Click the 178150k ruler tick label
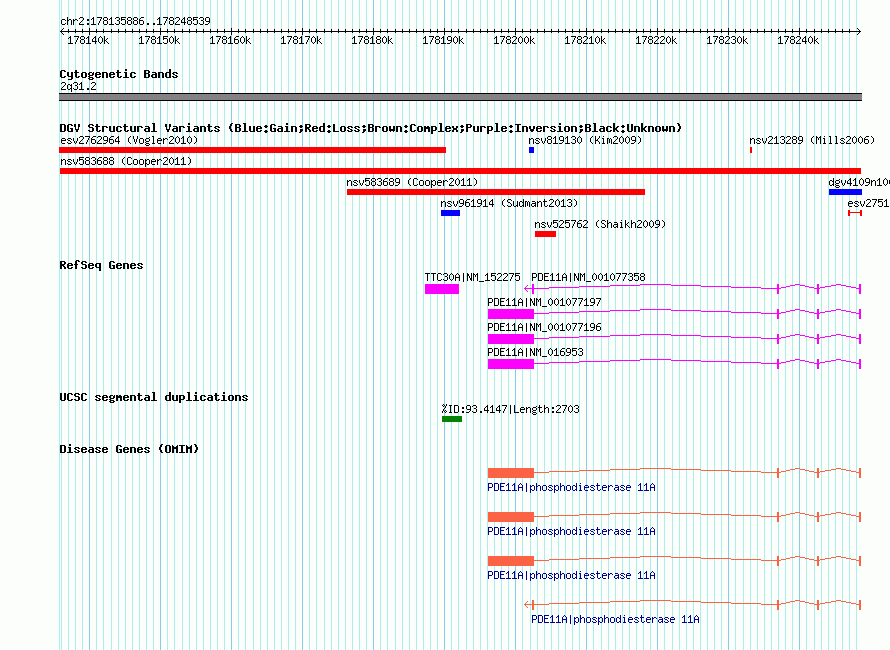Viewport: 890px width, 650px height. click(x=159, y=40)
